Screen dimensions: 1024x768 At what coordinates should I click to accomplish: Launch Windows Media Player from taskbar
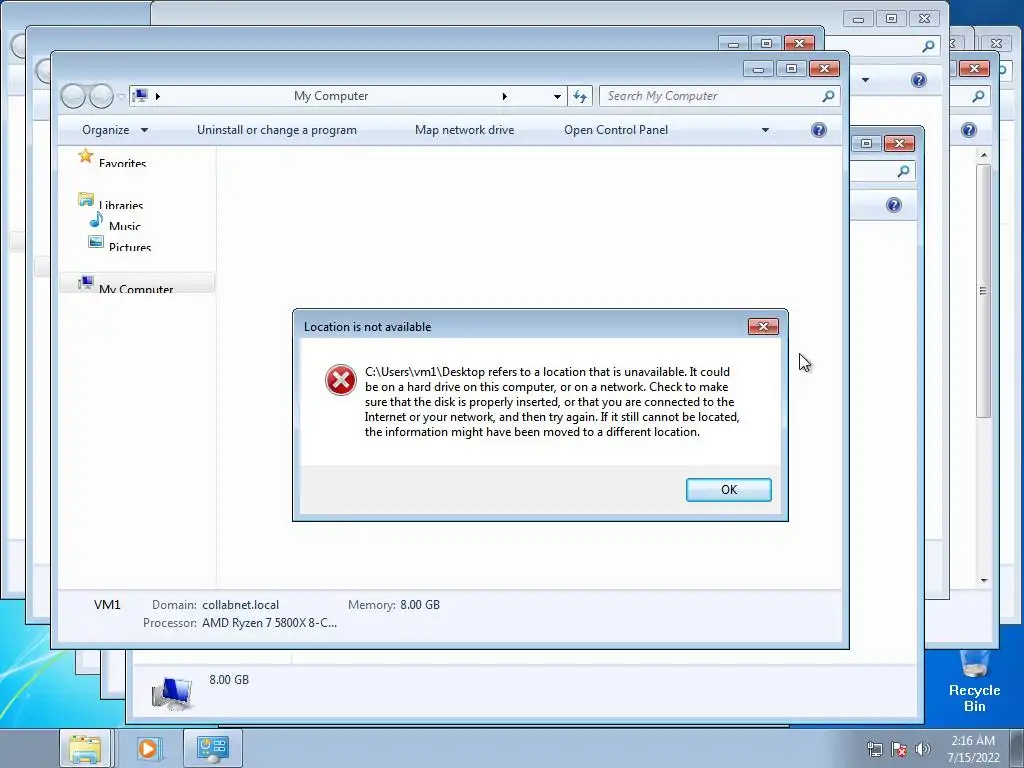point(148,748)
